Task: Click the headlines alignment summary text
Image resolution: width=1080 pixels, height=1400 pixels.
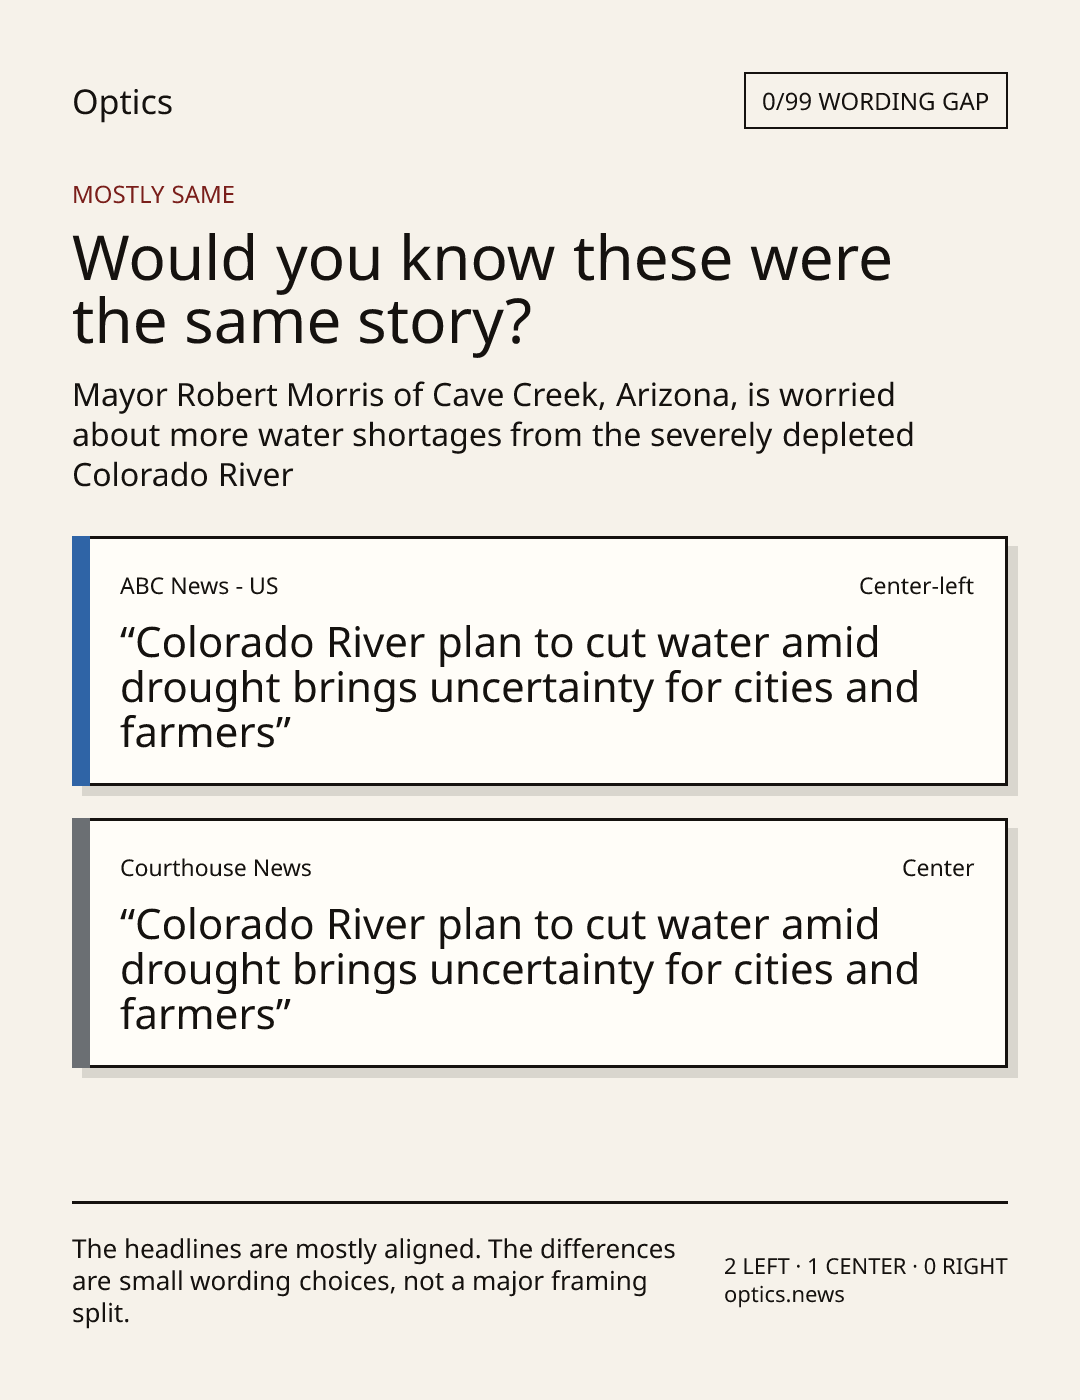Action: [374, 1281]
